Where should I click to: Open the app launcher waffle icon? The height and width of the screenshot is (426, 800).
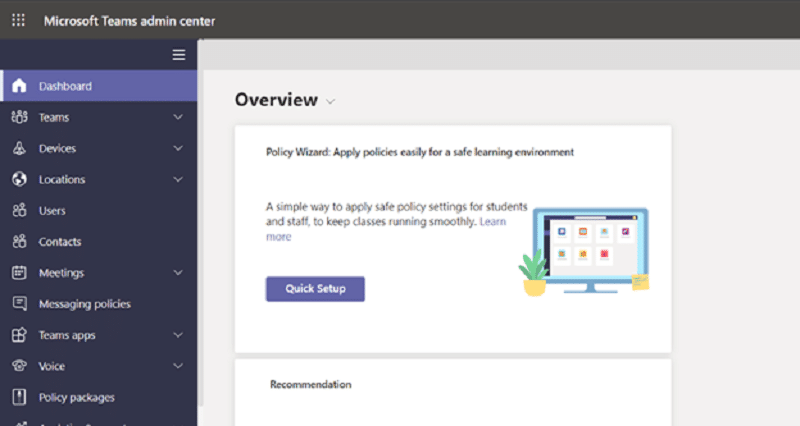(18, 20)
